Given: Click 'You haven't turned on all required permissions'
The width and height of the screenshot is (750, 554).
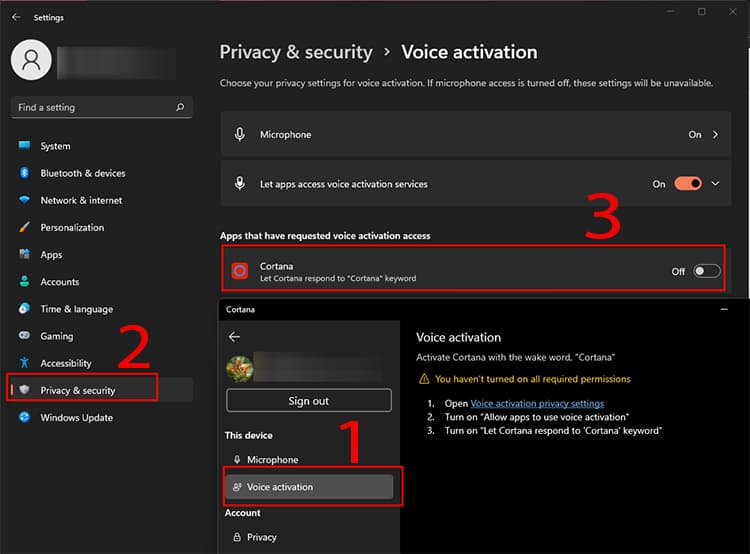Looking at the screenshot, I should tap(532, 379).
